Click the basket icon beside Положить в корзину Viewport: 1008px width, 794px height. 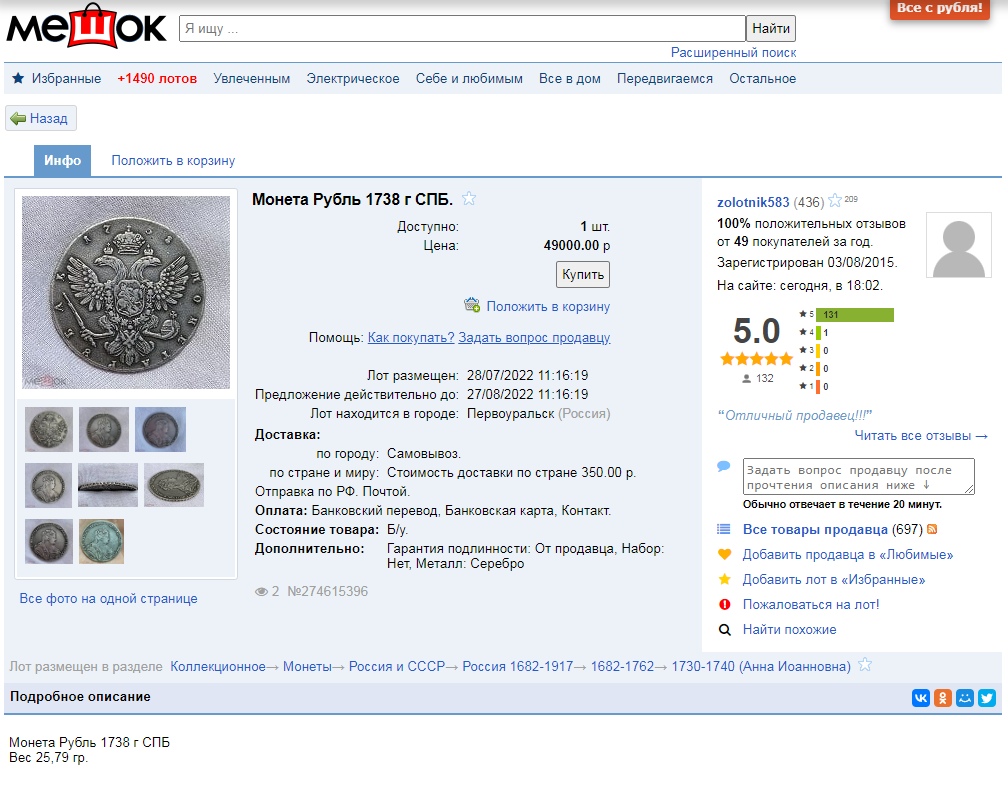click(x=472, y=306)
